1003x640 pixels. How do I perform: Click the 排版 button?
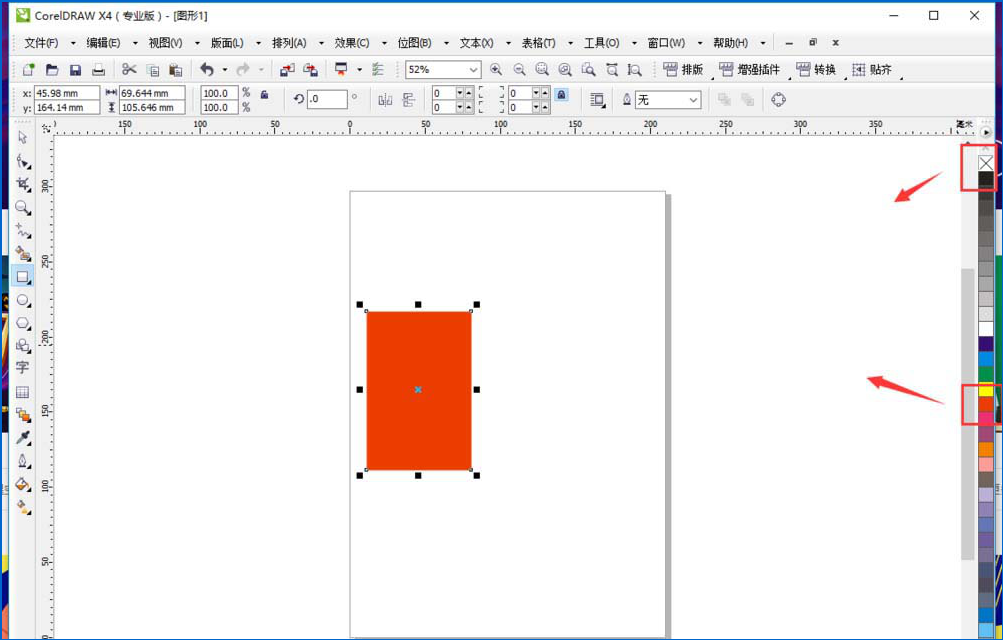pos(683,70)
